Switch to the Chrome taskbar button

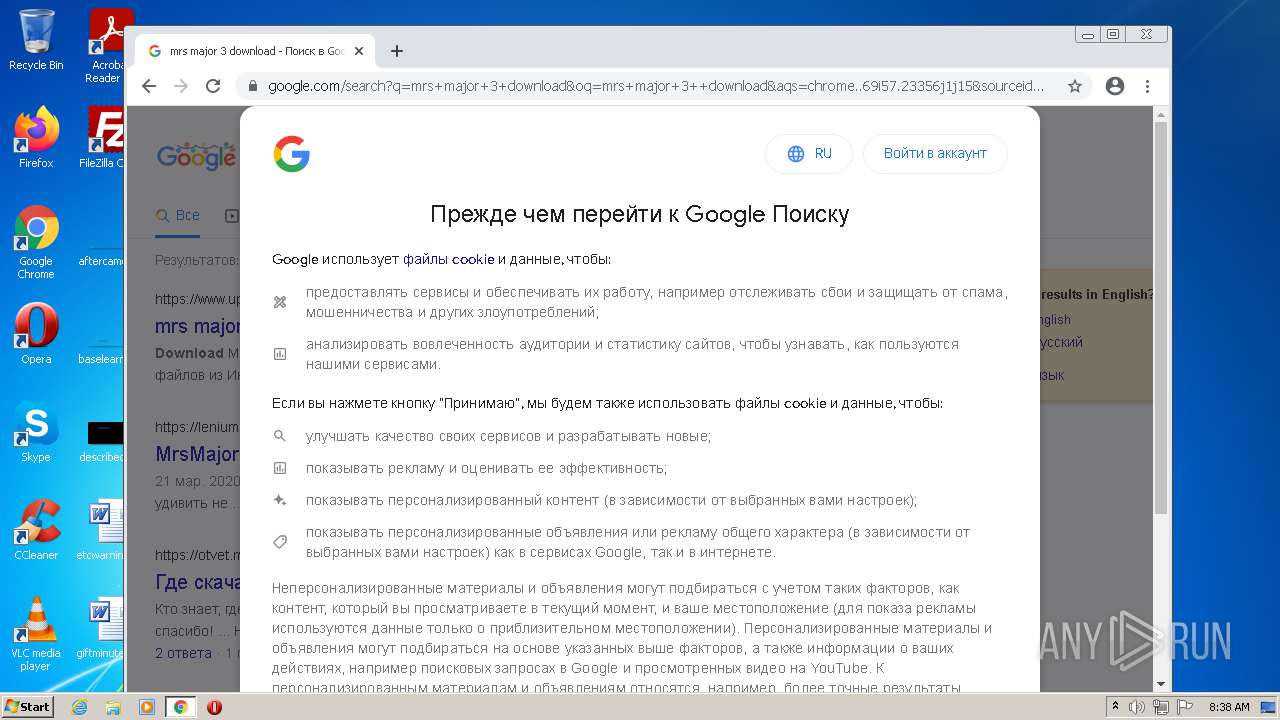tap(181, 707)
